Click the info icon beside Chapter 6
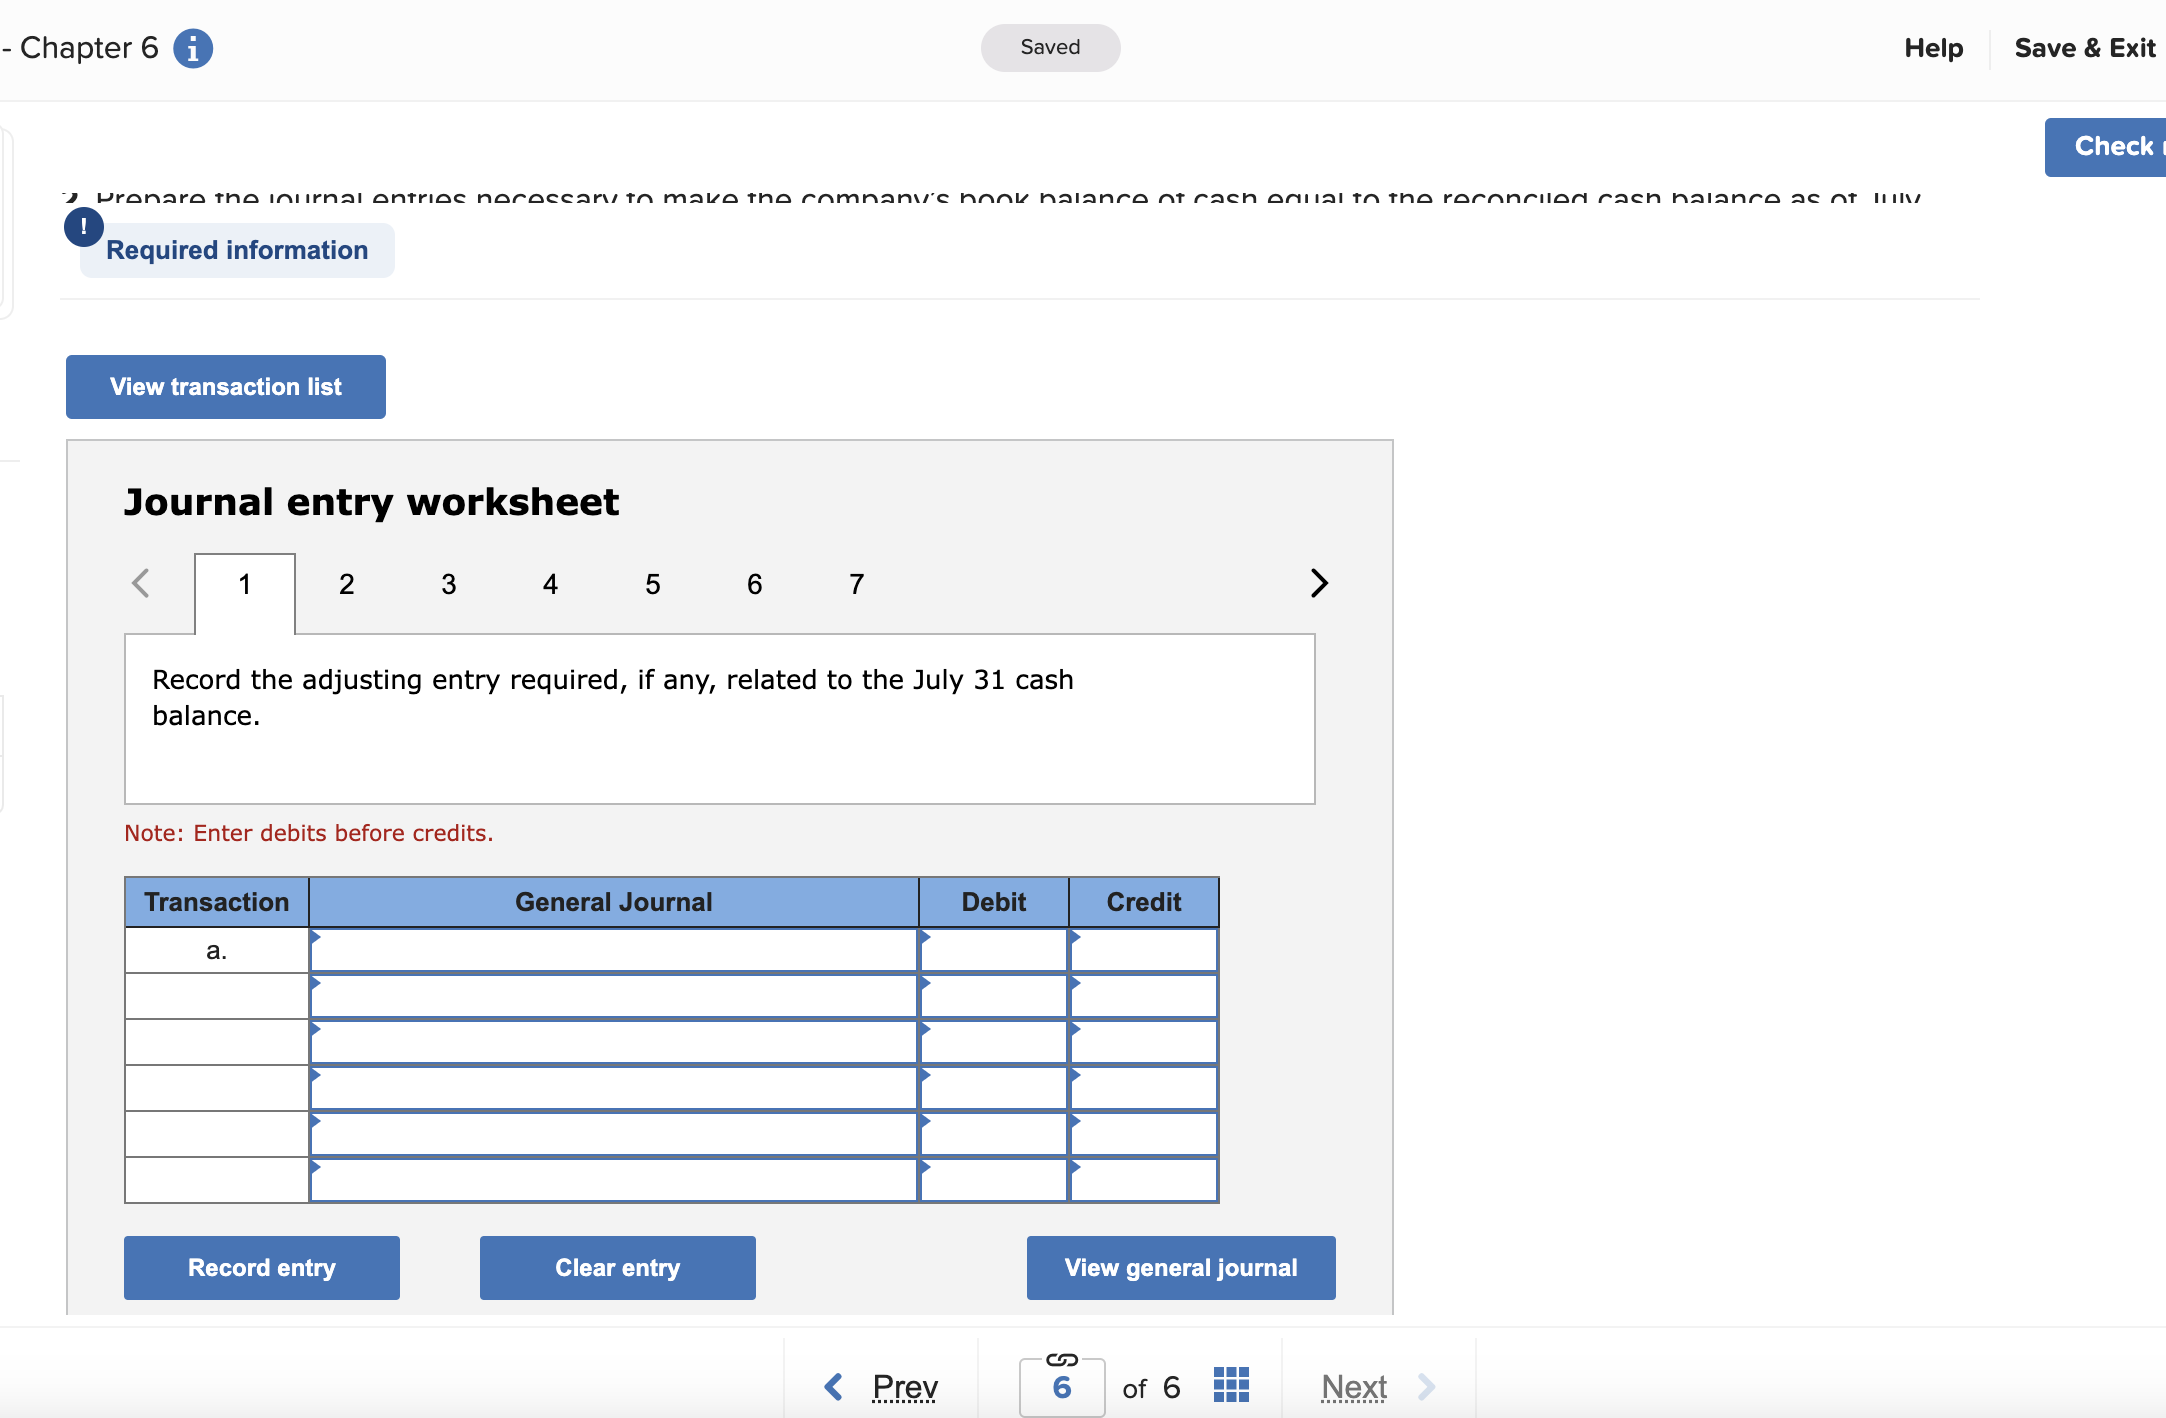 (192, 47)
